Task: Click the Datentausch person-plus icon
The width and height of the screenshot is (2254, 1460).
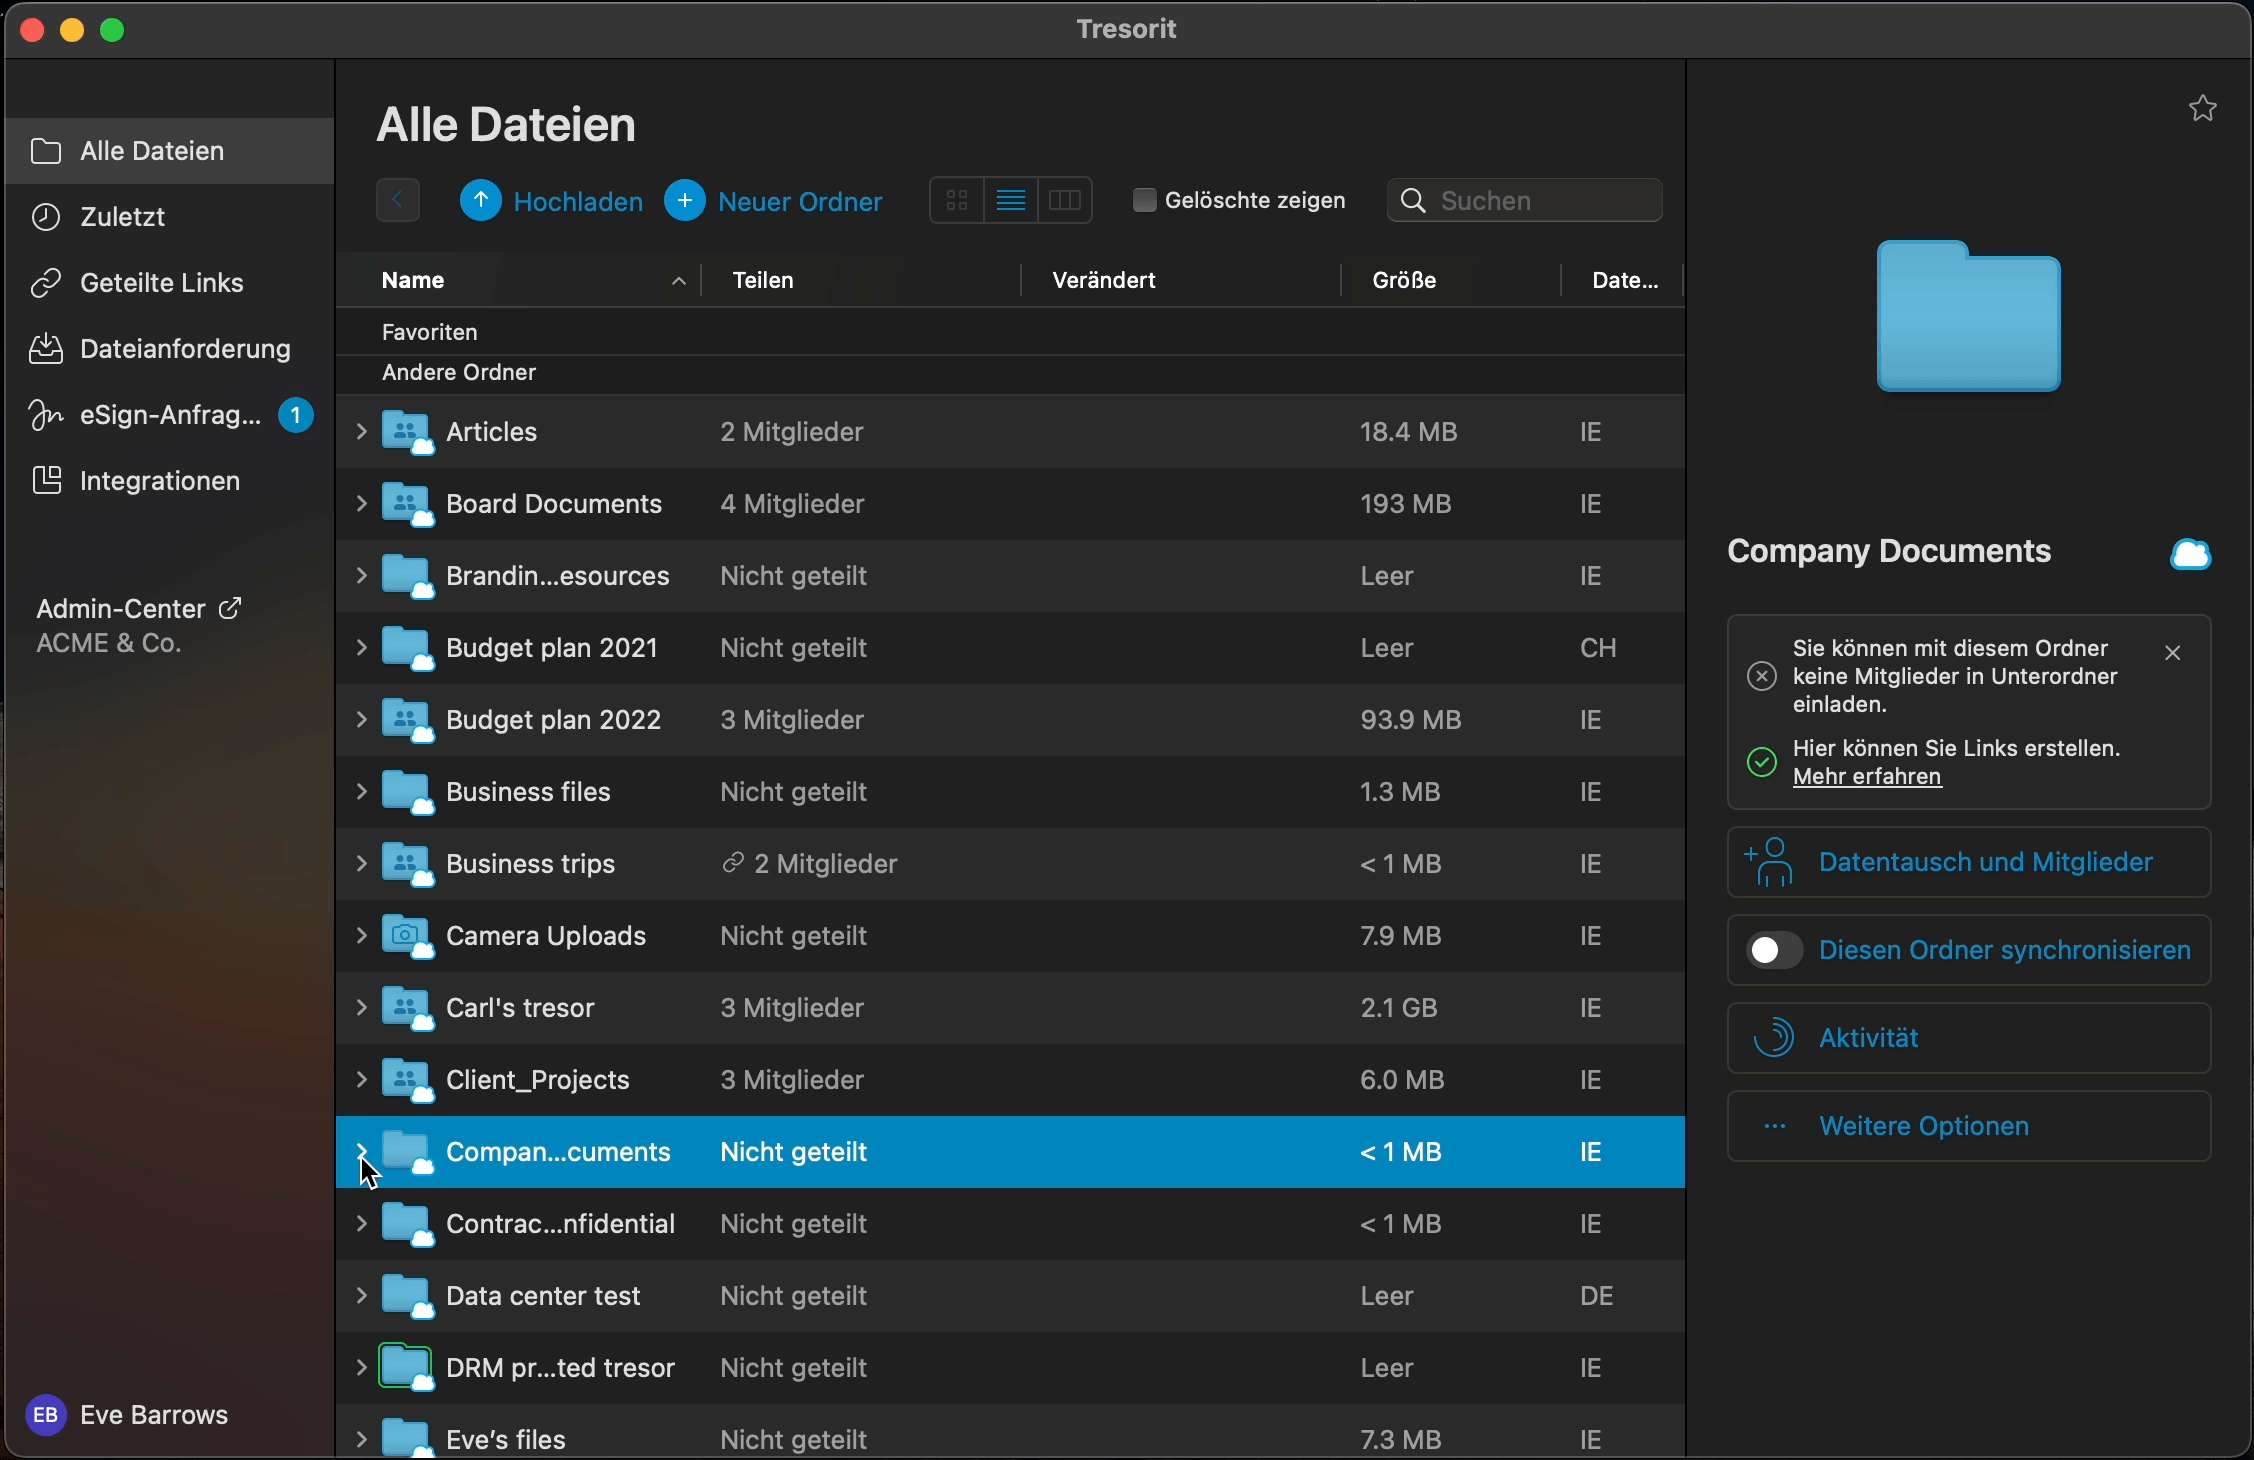Action: [1770, 862]
